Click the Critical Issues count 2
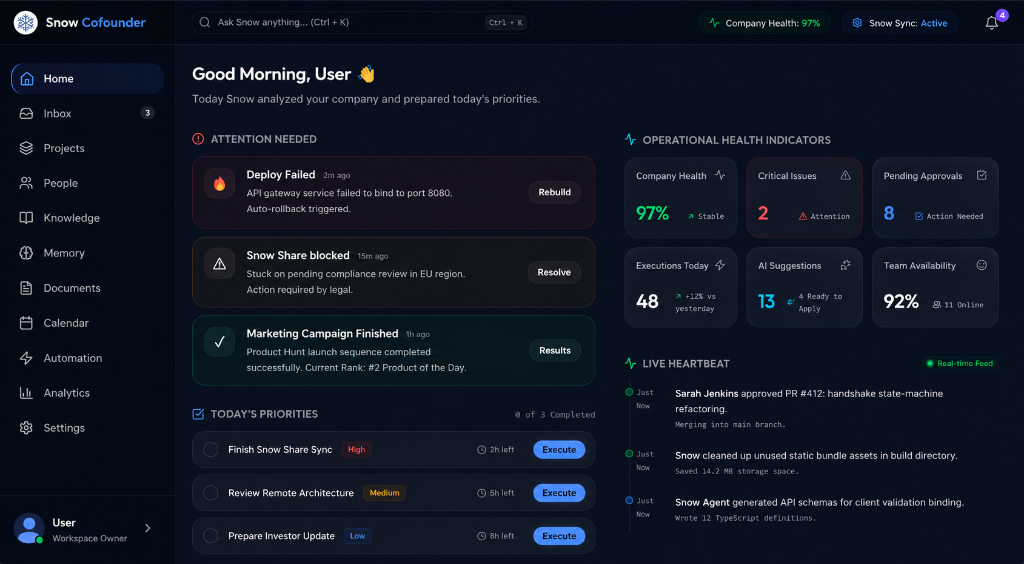The height and width of the screenshot is (564, 1024). [x=763, y=213]
